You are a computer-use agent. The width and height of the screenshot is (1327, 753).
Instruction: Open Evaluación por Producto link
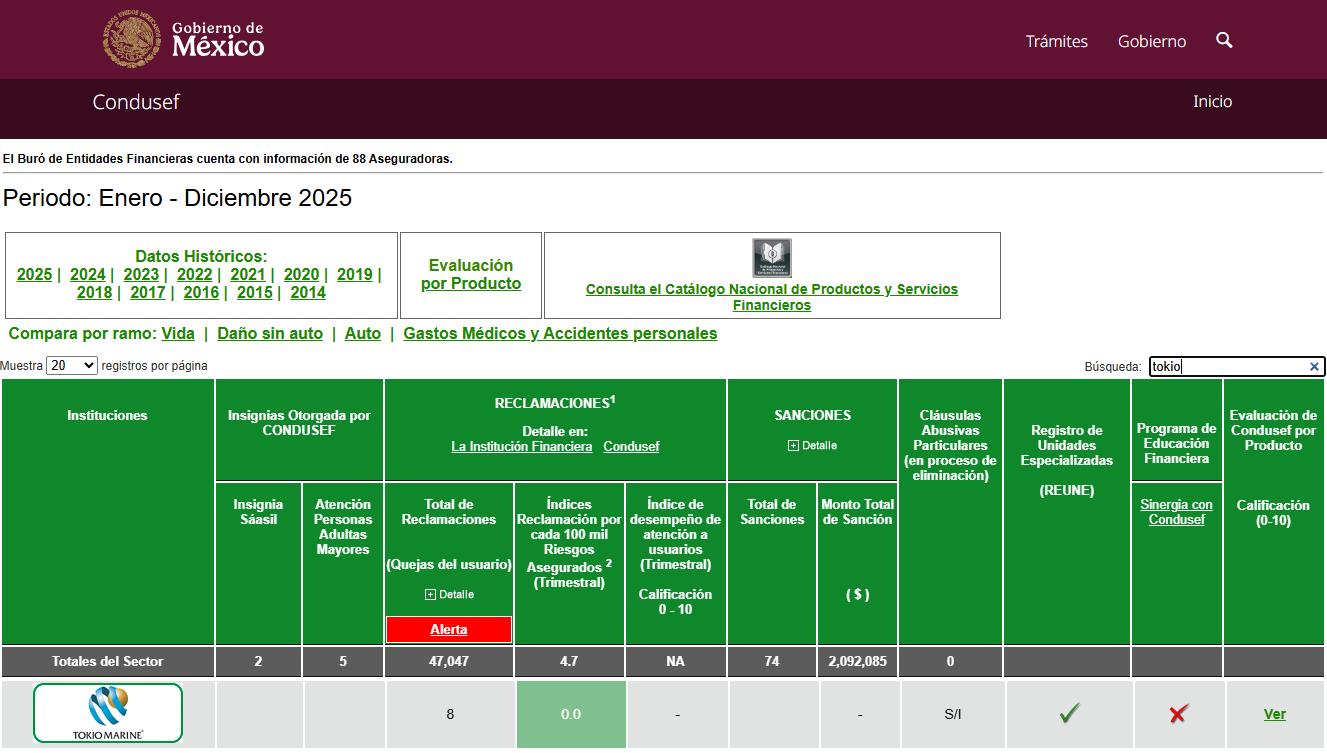click(471, 275)
